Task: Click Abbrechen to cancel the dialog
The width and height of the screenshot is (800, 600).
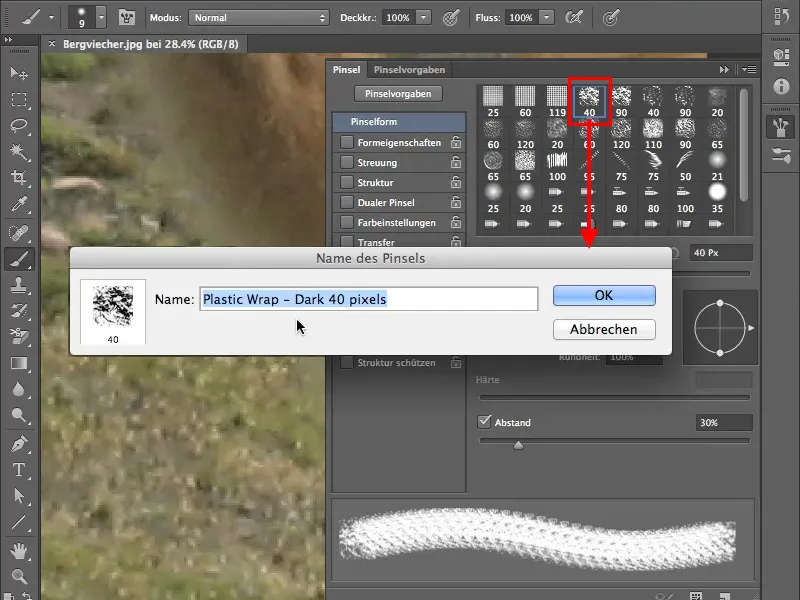Action: coord(604,330)
